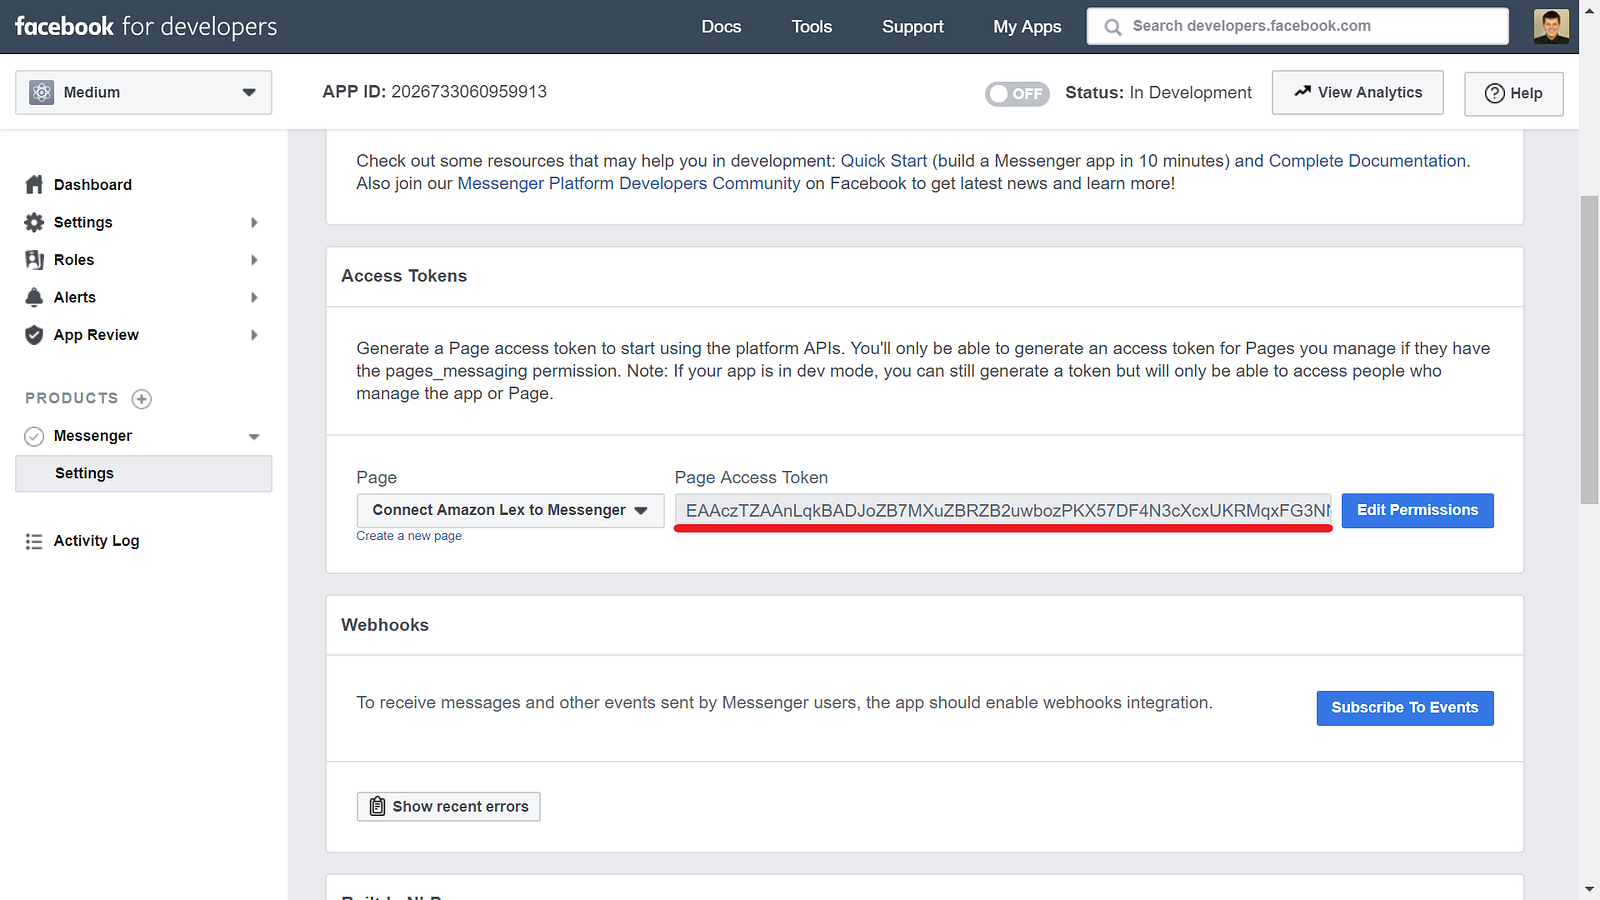Screen dimensions: 1600x900
Task: Expand the sidebar Settings submenu arrow
Action: pos(254,222)
